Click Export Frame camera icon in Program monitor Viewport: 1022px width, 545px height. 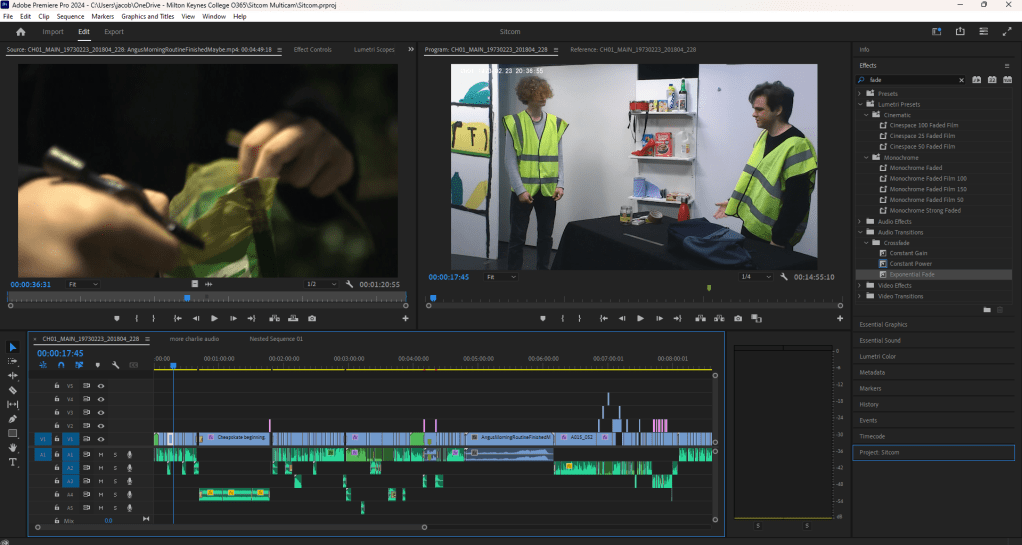click(x=738, y=318)
